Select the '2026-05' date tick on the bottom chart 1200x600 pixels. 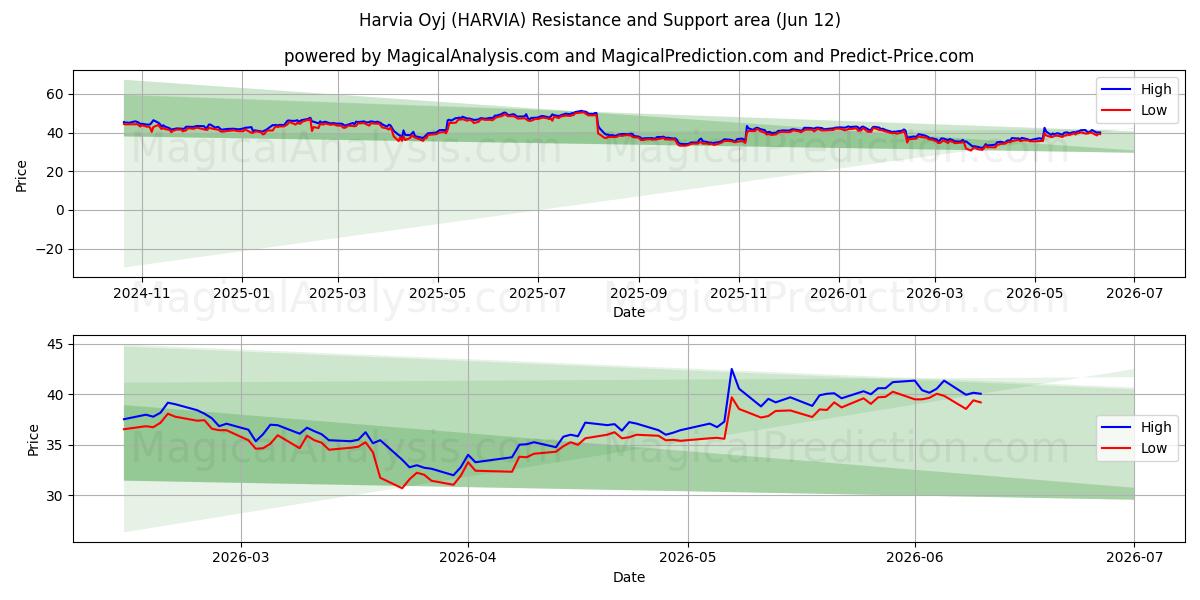pos(688,560)
